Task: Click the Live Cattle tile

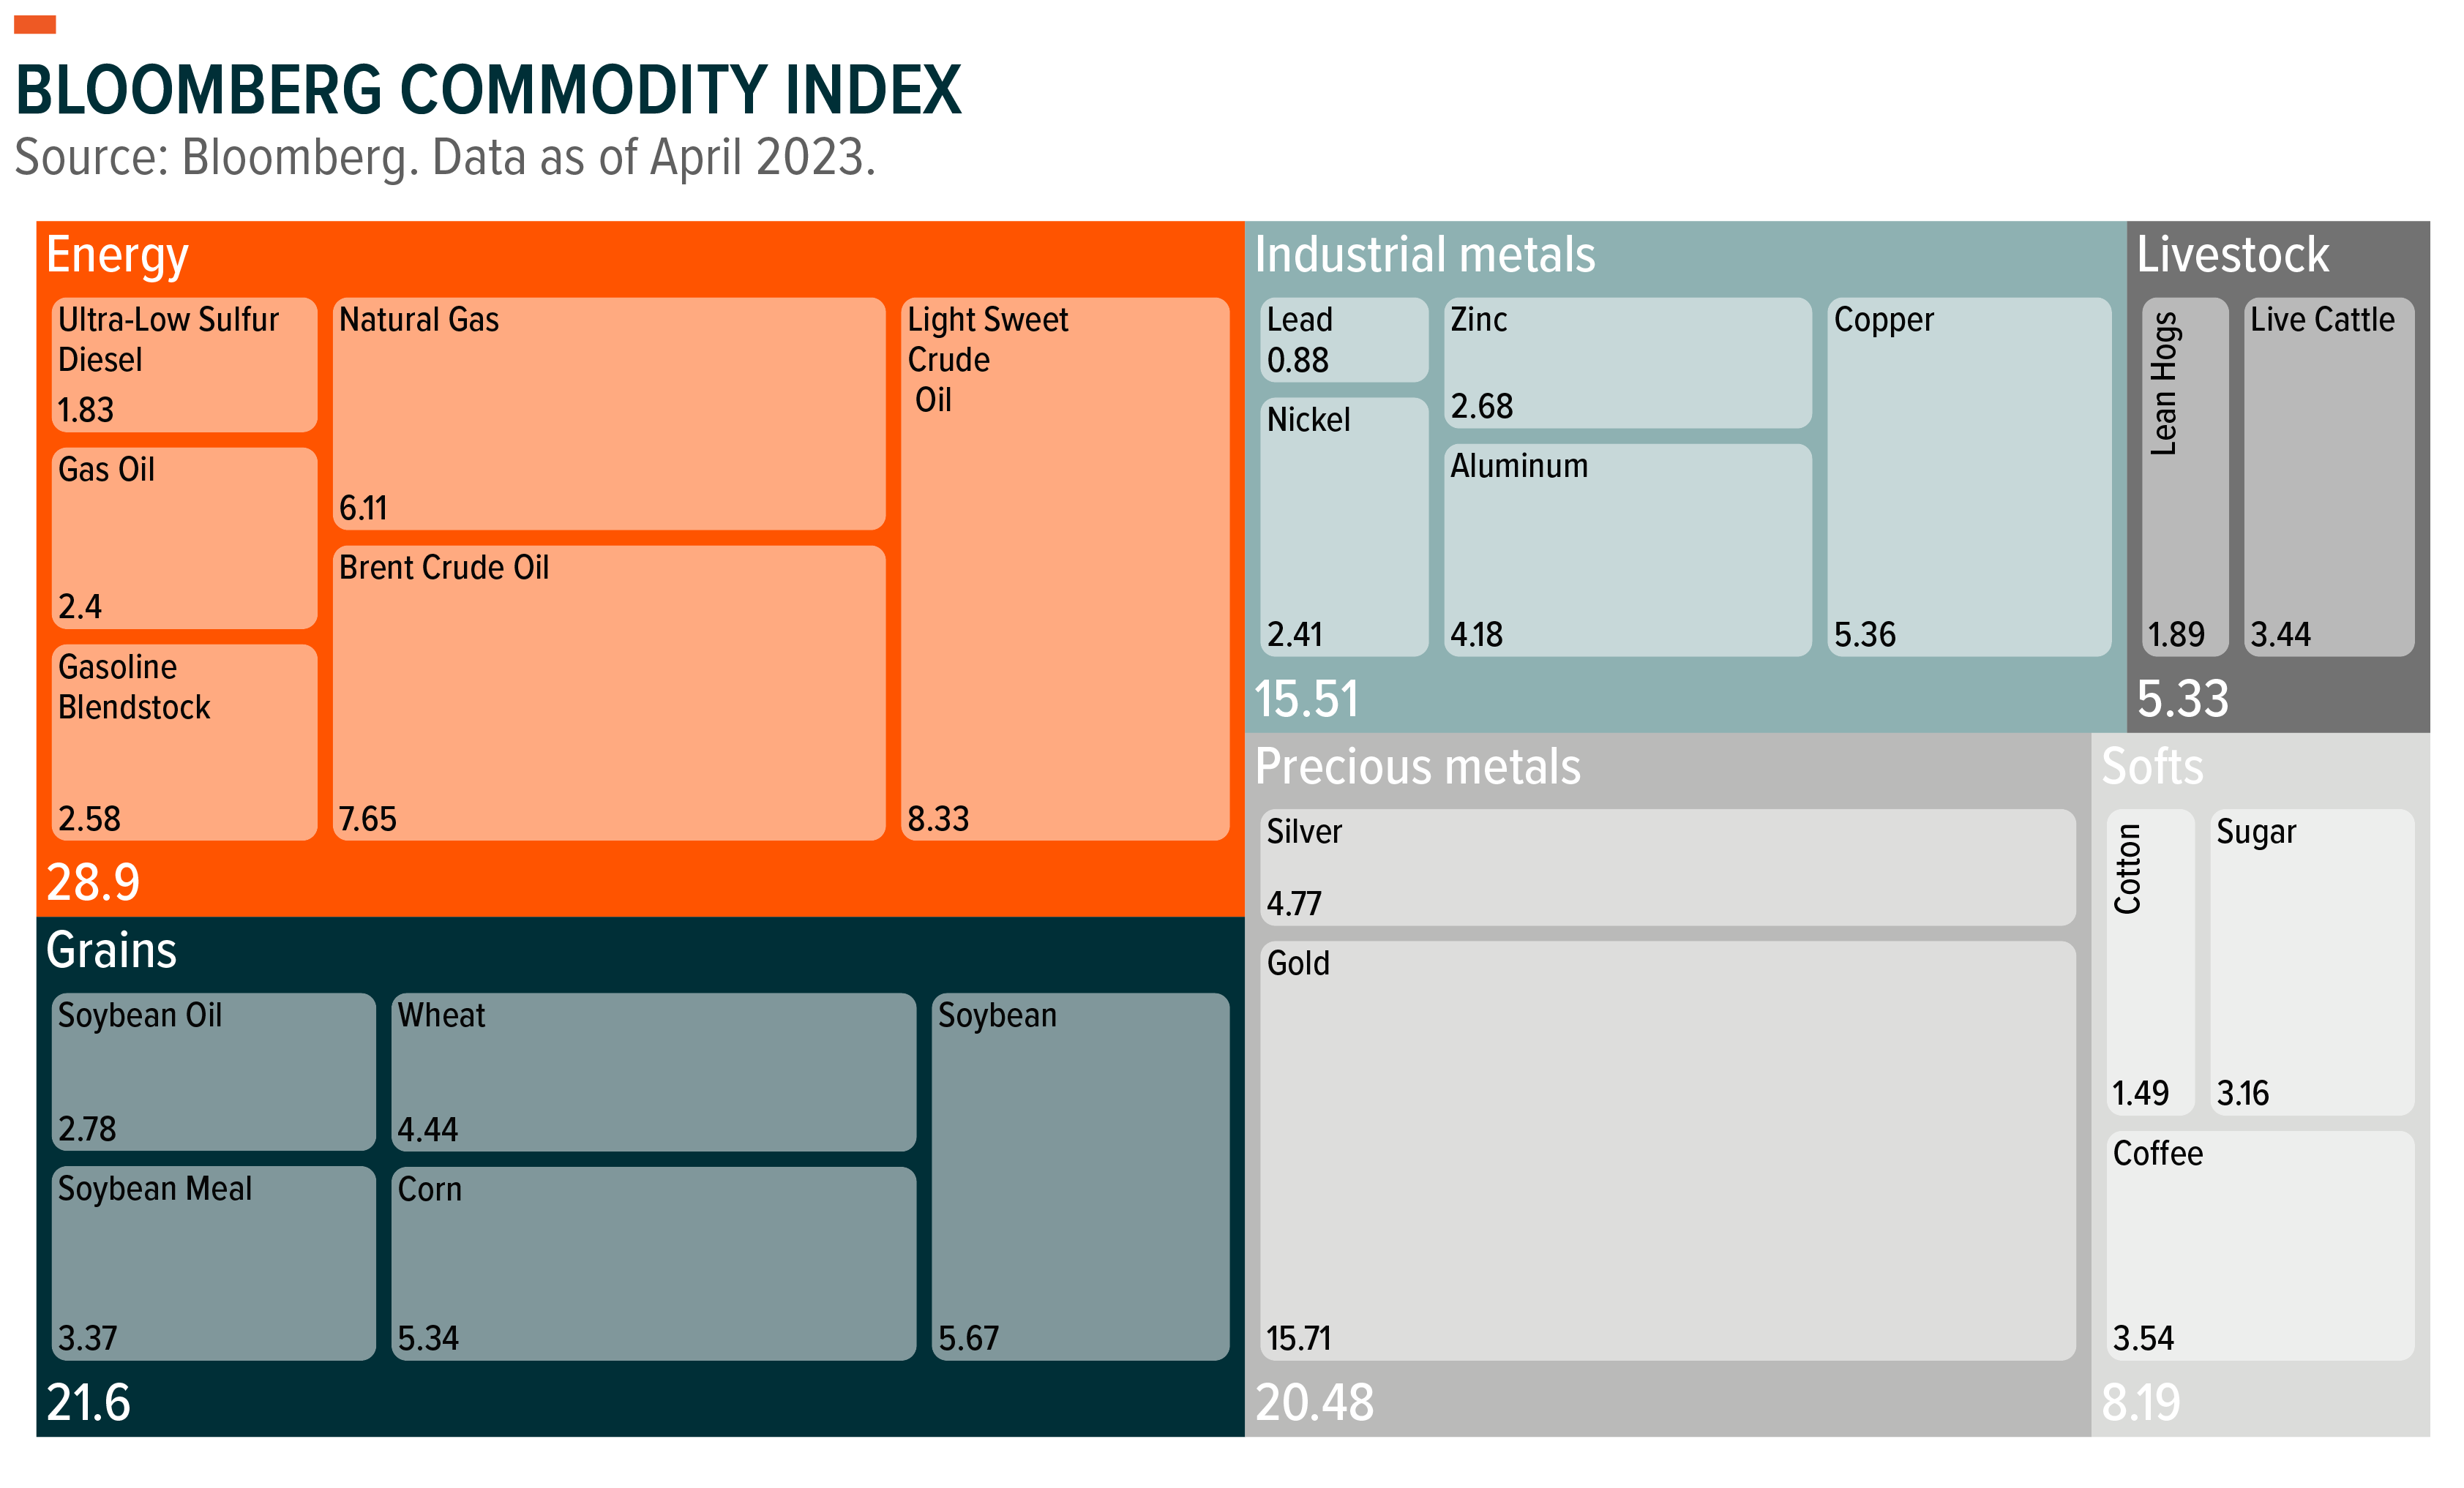Action: [x=2329, y=477]
